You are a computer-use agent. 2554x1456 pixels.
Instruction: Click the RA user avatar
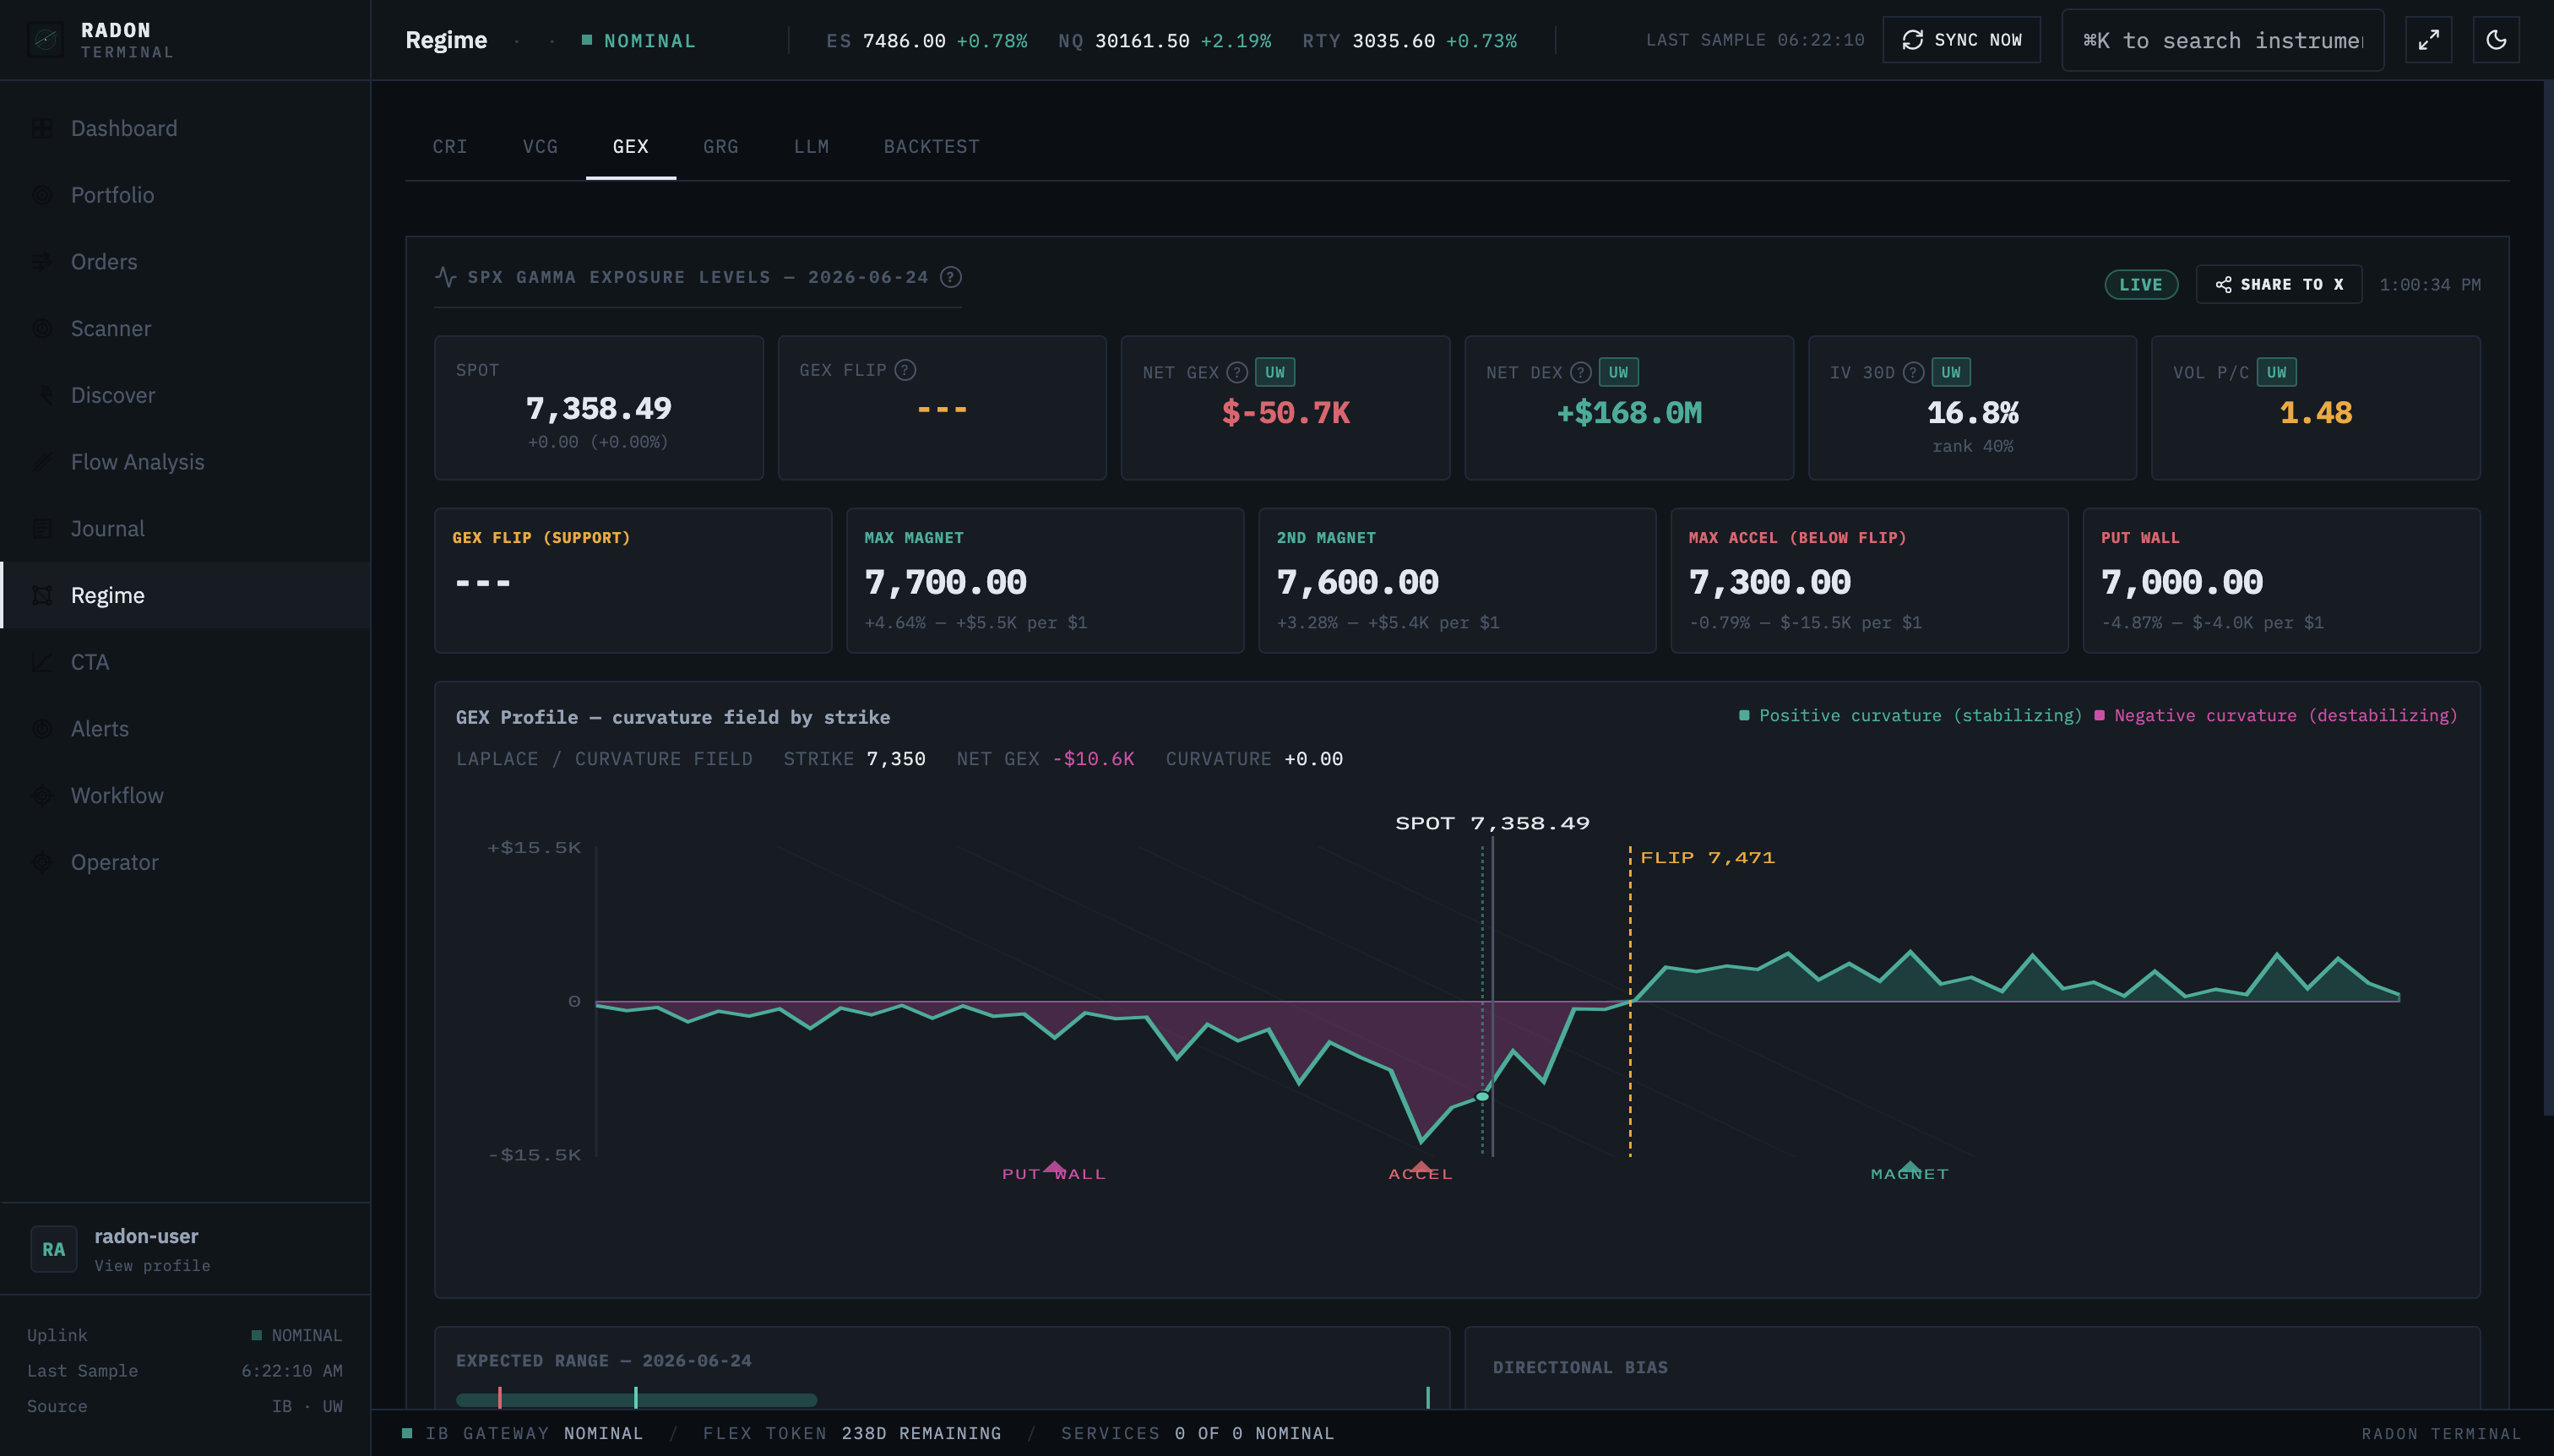54,1249
